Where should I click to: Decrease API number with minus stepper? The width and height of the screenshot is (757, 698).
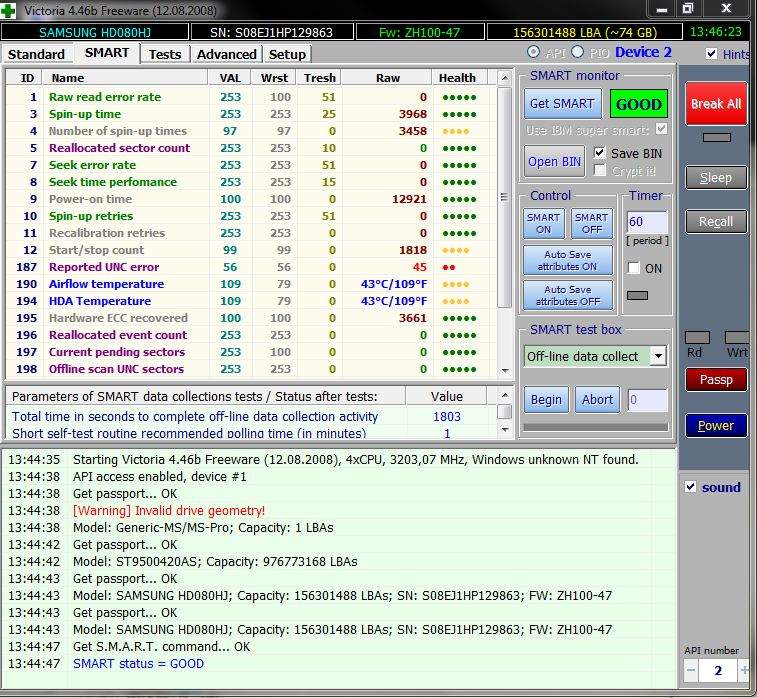point(691,670)
